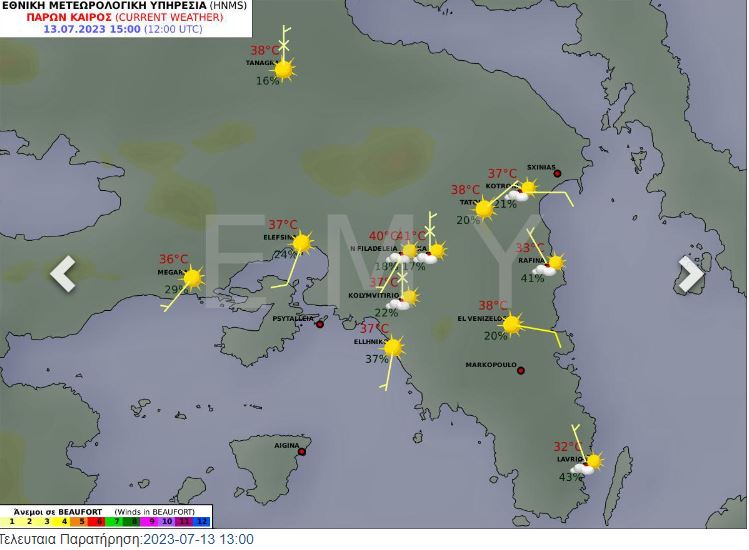Image resolution: width=749 pixels, height=550 pixels.
Task: Click the blue Beaufort 12 legend swatch
Action: (x=202, y=521)
